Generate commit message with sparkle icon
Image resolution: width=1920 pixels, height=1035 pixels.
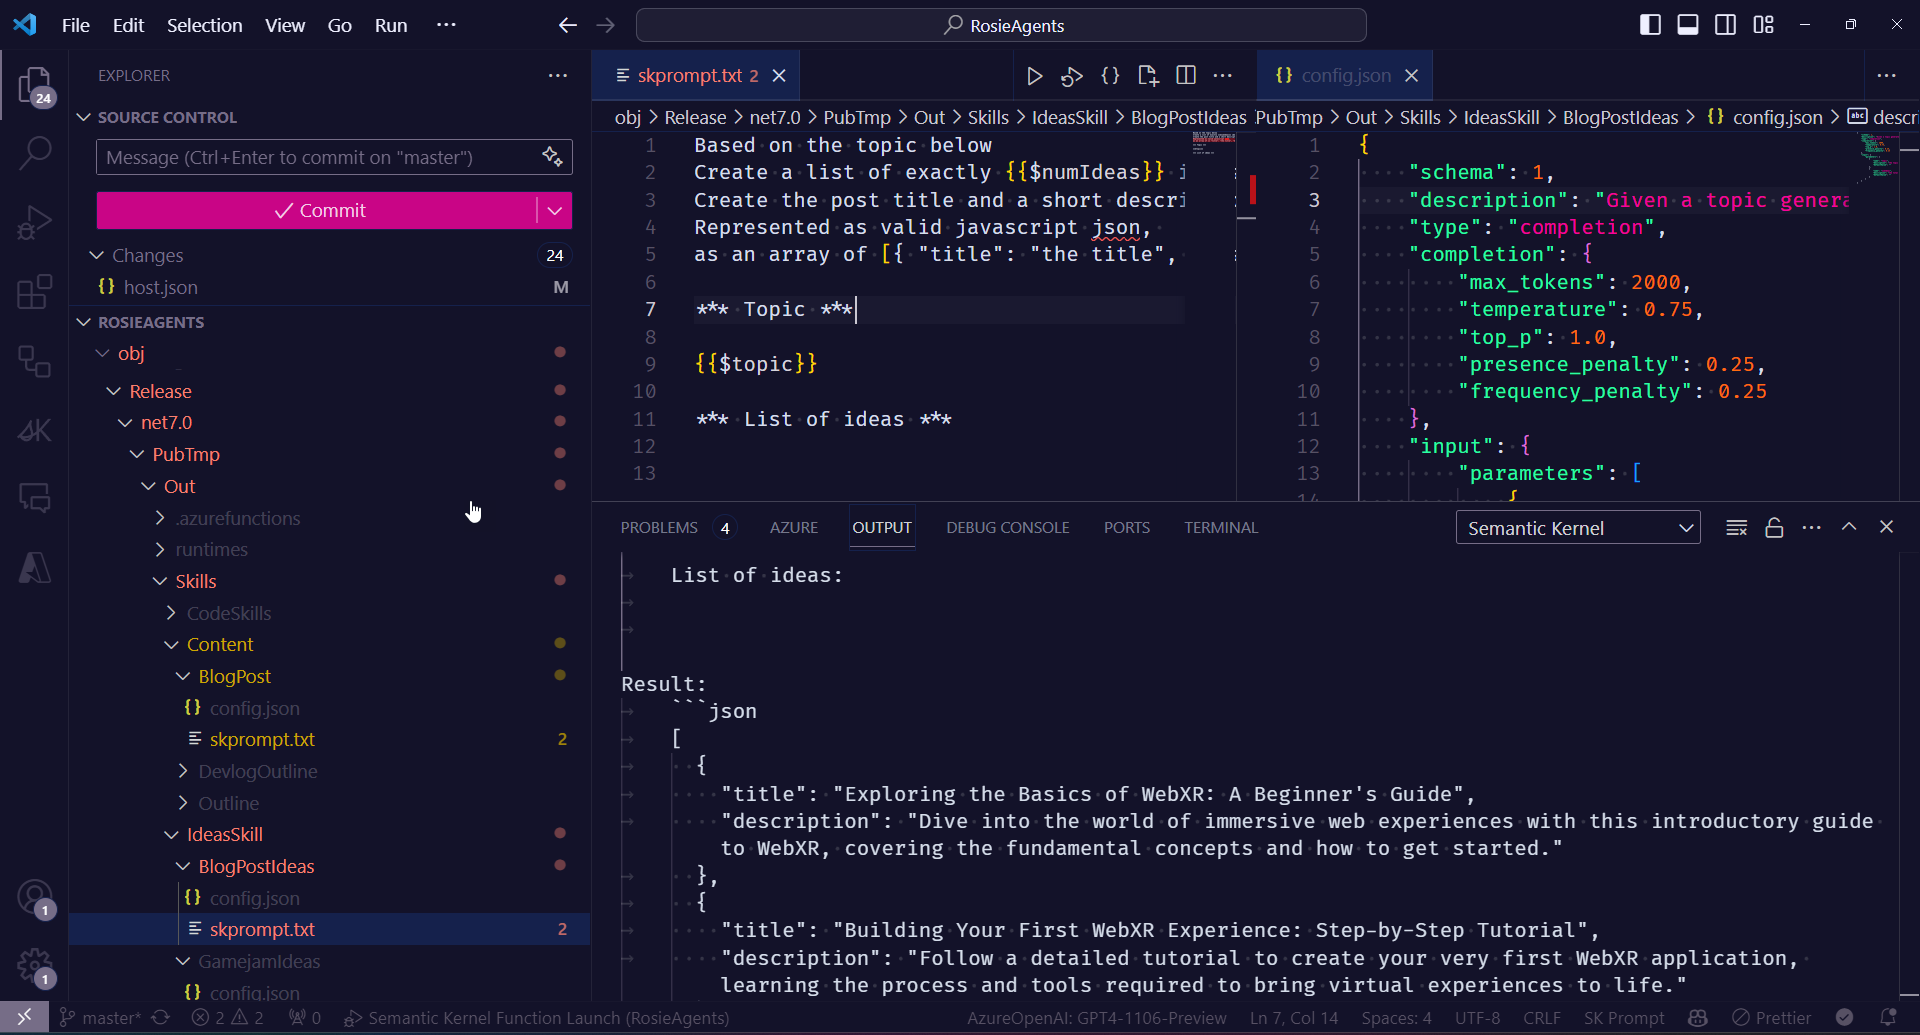552,156
